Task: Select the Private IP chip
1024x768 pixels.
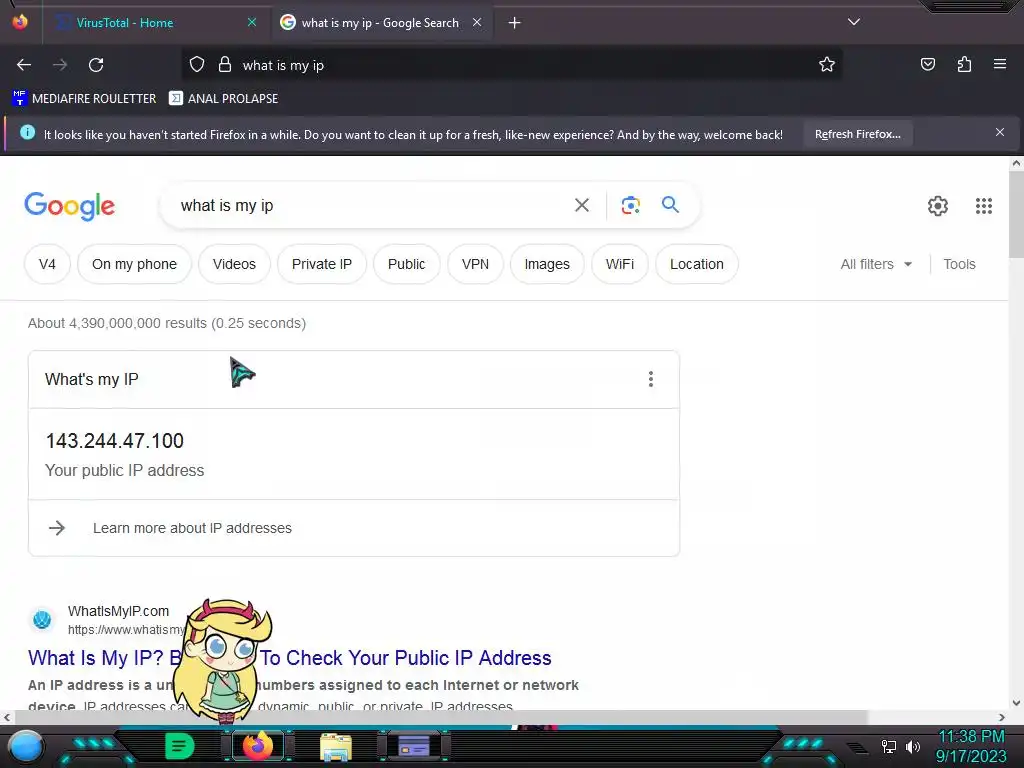Action: (x=322, y=264)
